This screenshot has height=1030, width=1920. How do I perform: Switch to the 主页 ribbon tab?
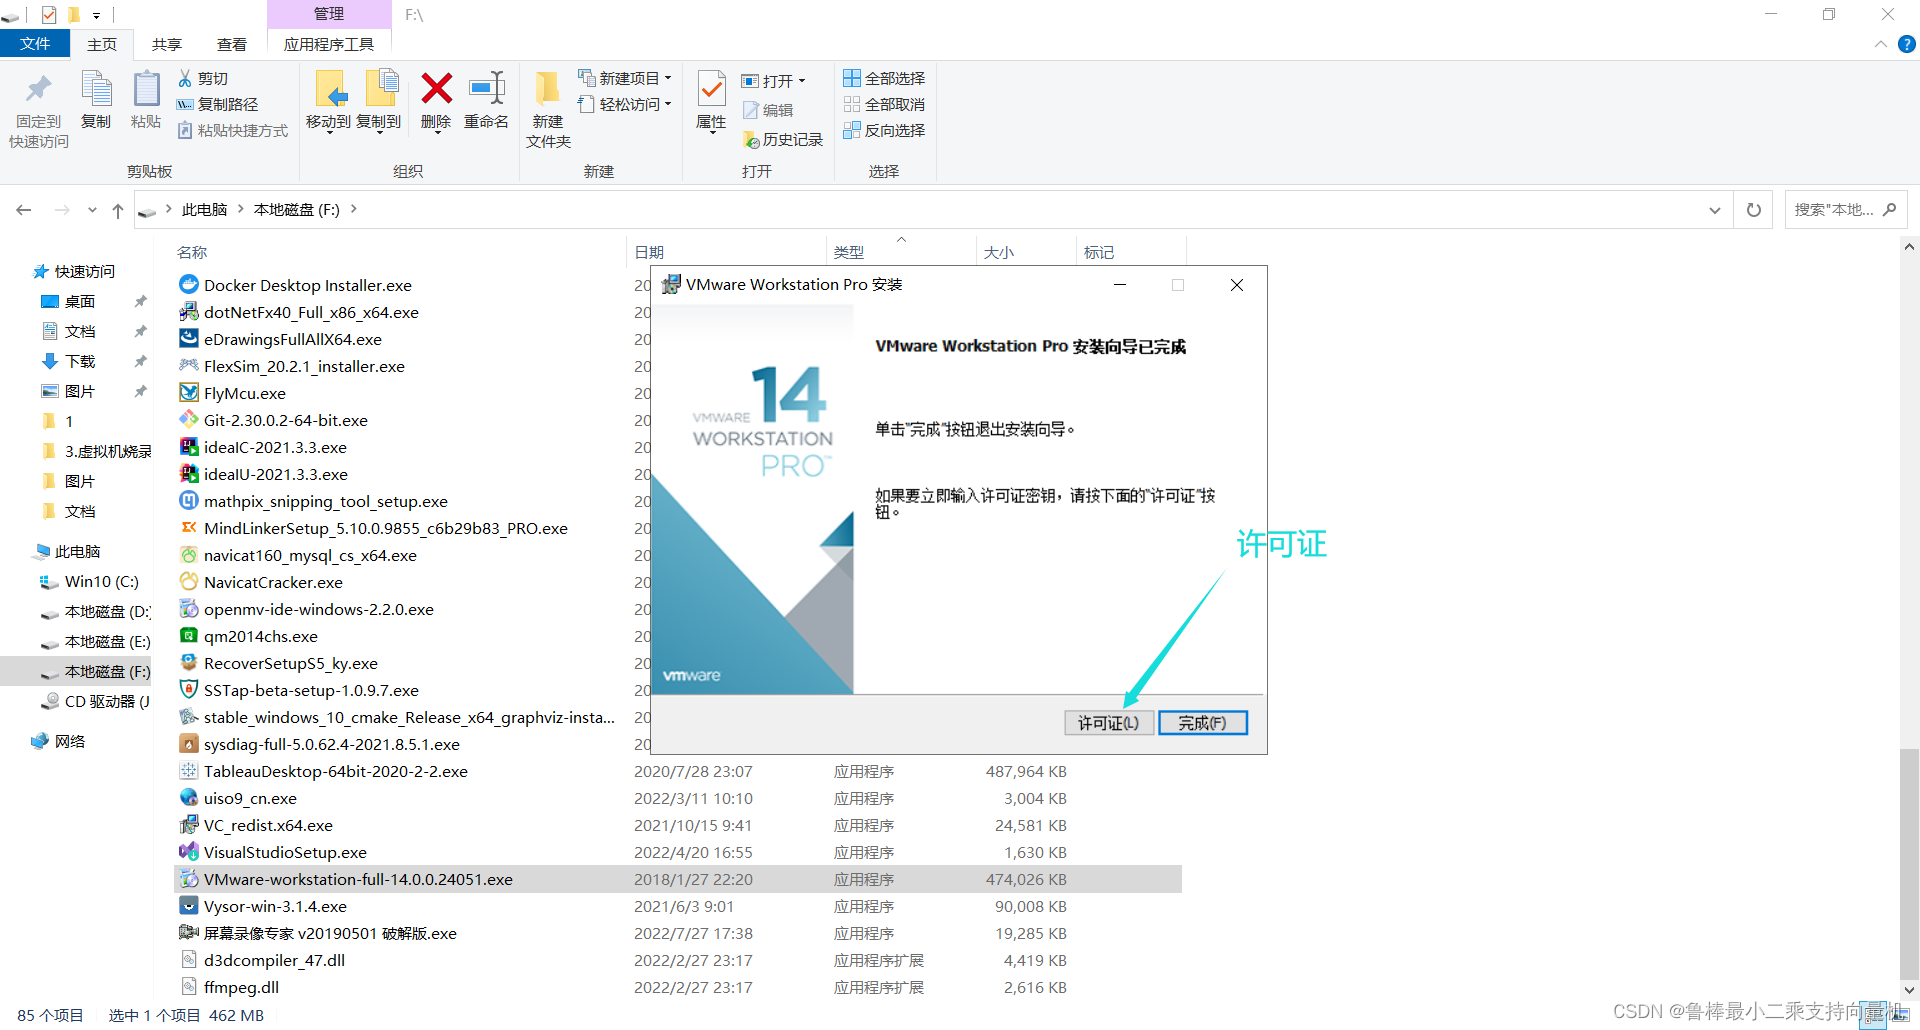coord(102,44)
